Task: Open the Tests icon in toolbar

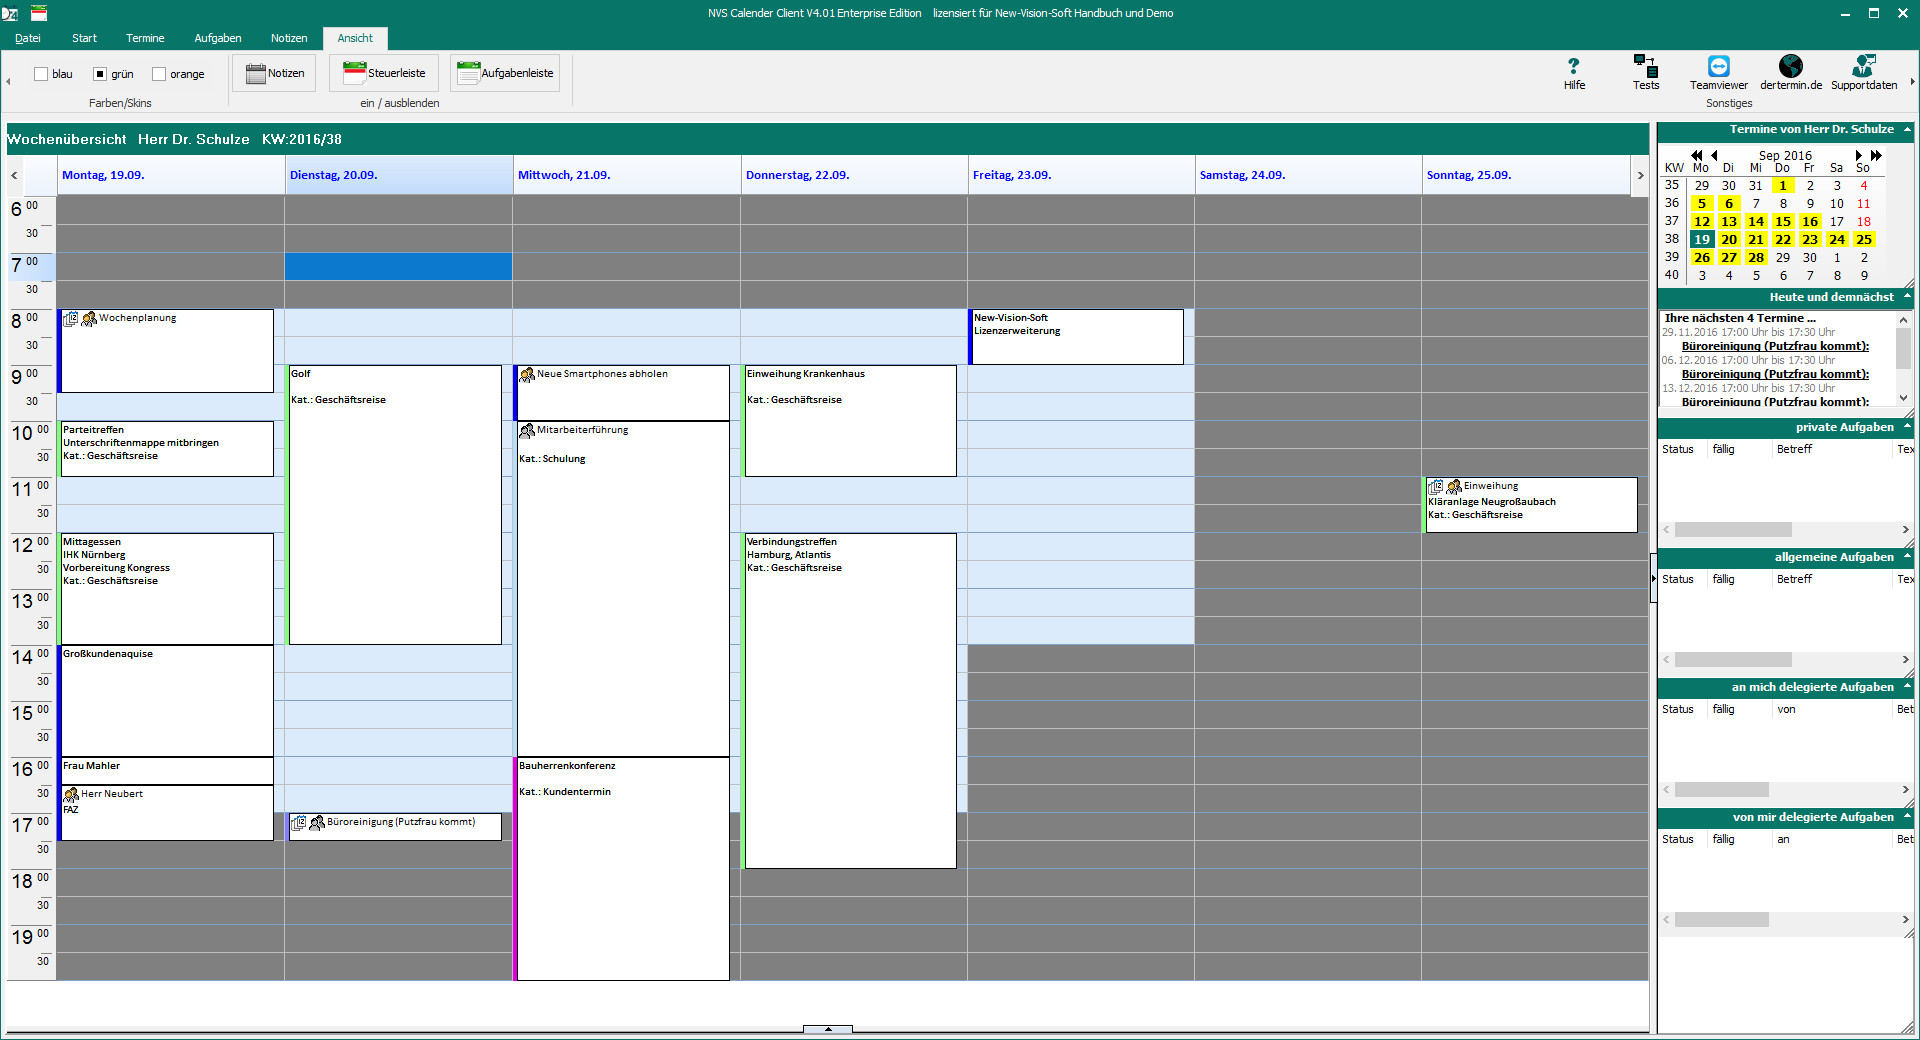Action: point(1645,67)
